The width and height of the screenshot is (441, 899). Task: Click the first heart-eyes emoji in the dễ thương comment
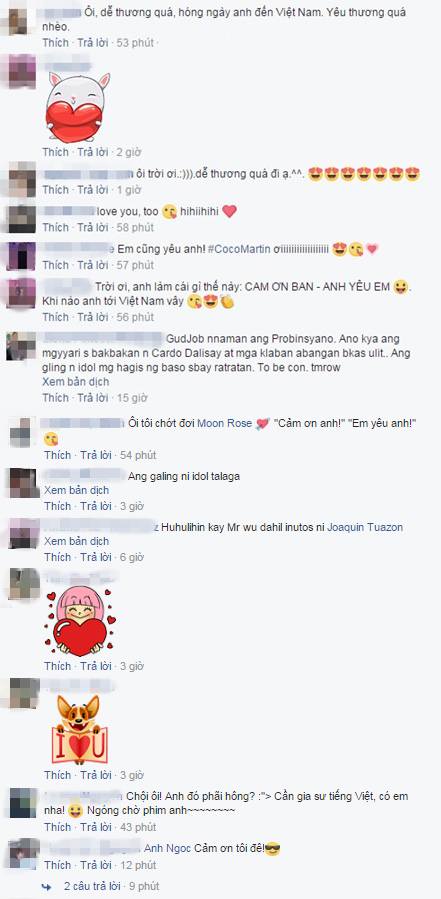(315, 174)
